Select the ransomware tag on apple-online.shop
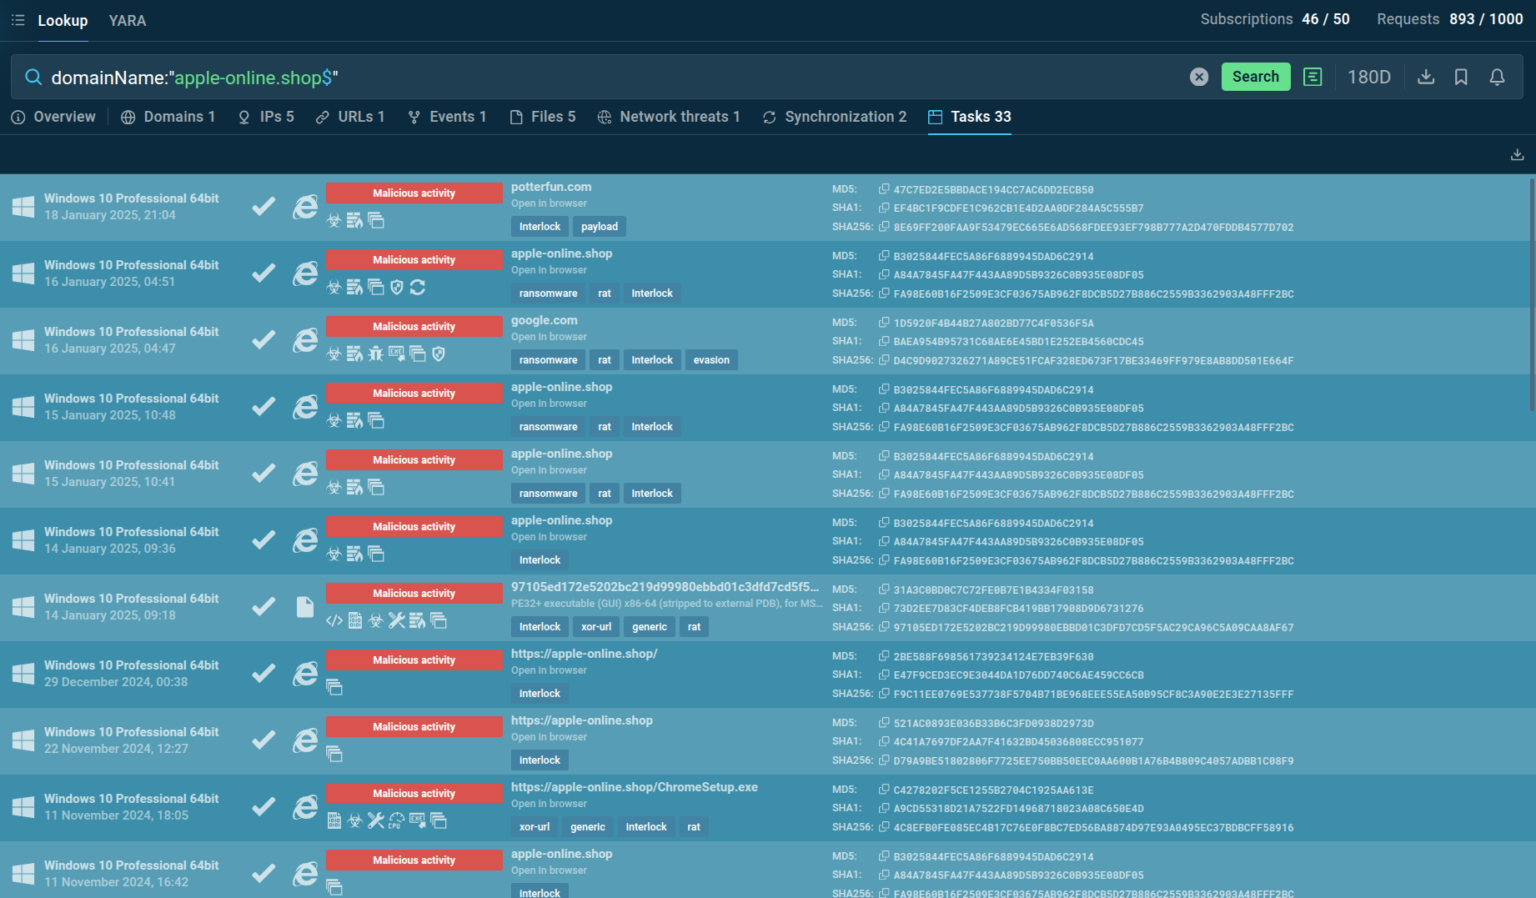 547,293
